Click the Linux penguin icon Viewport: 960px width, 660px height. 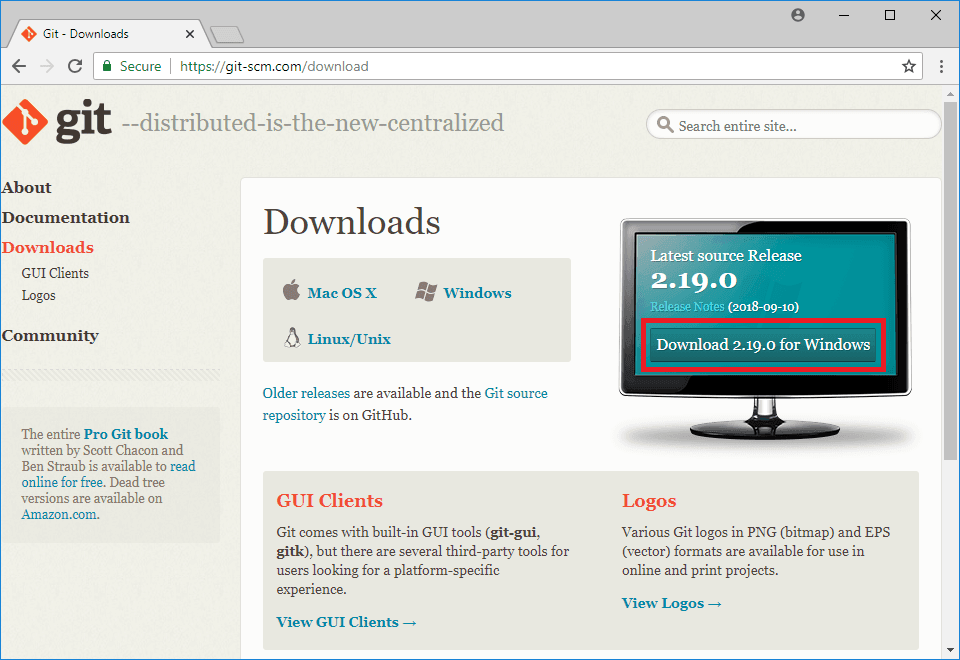tap(292, 338)
